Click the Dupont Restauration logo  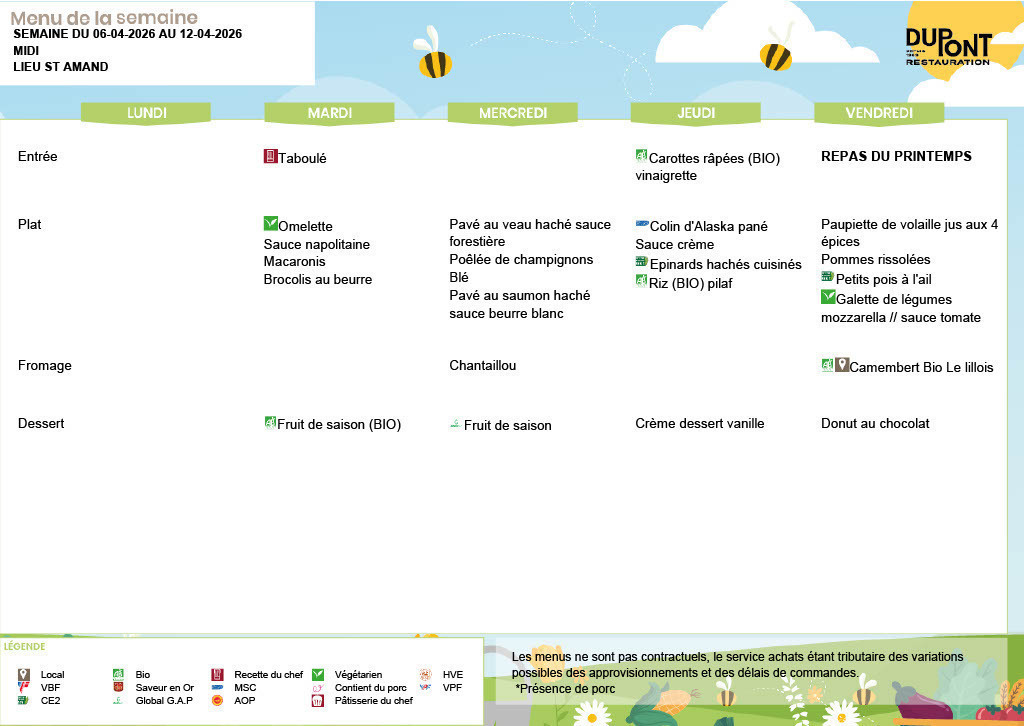pyautogui.click(x=947, y=48)
